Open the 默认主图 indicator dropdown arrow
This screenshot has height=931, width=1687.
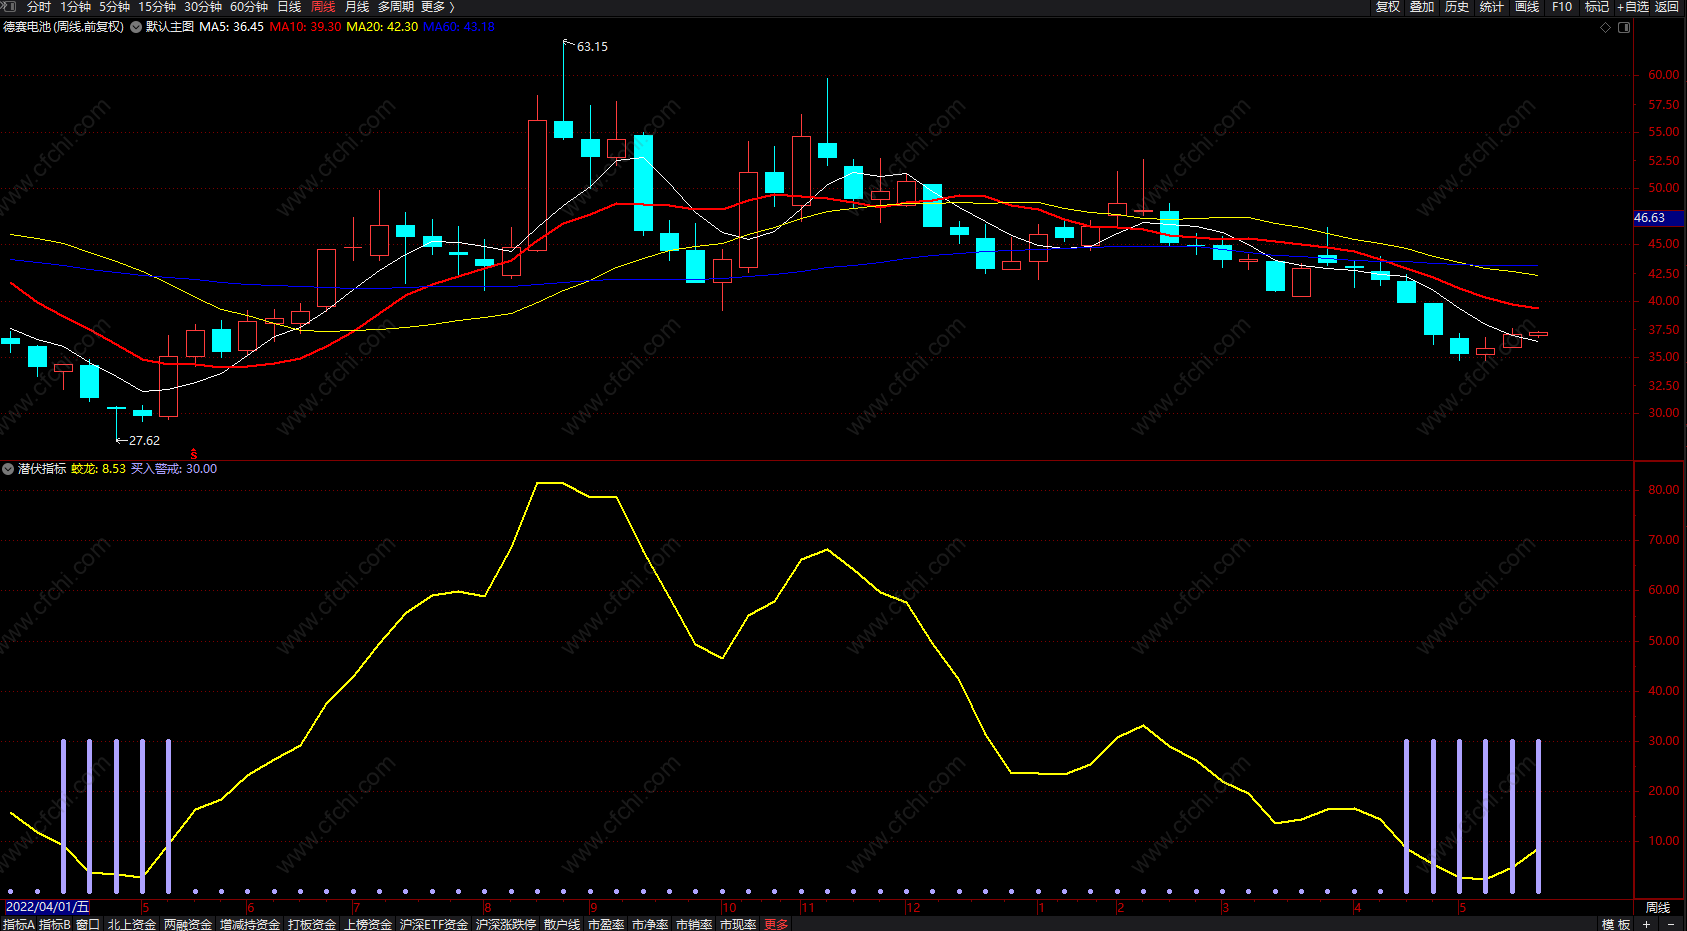tap(136, 27)
